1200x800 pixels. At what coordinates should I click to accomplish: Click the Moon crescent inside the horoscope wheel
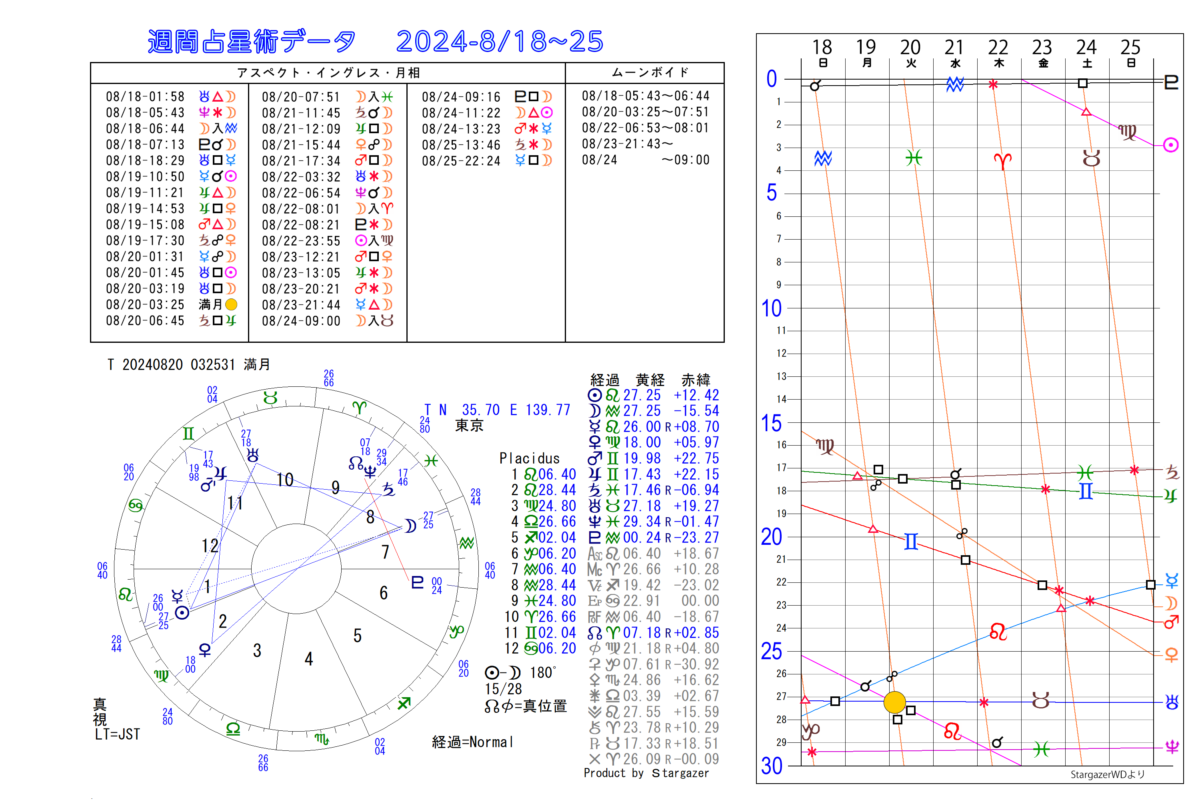(409, 525)
